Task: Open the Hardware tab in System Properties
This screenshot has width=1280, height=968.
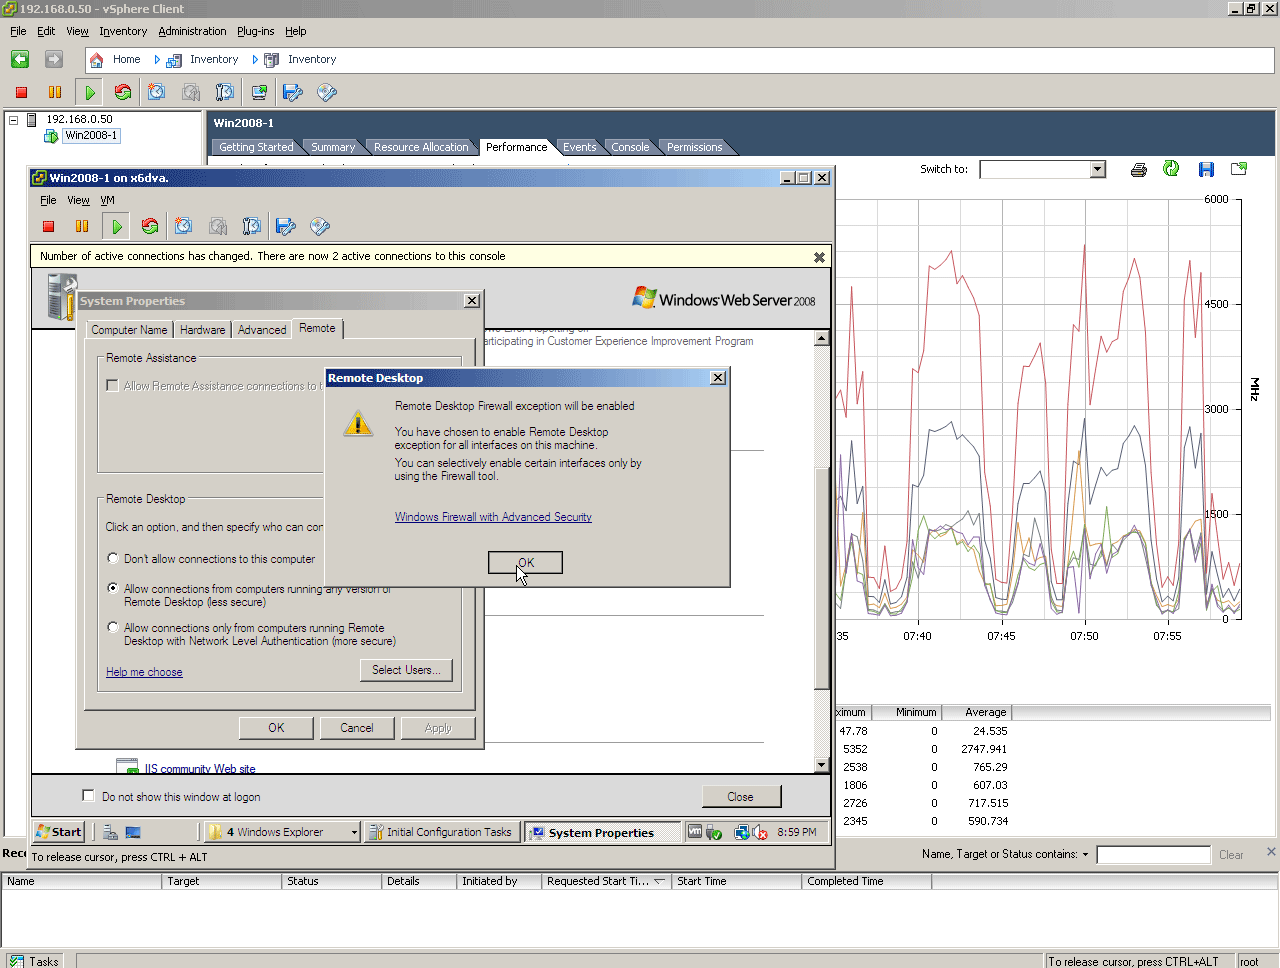Action: click(203, 330)
